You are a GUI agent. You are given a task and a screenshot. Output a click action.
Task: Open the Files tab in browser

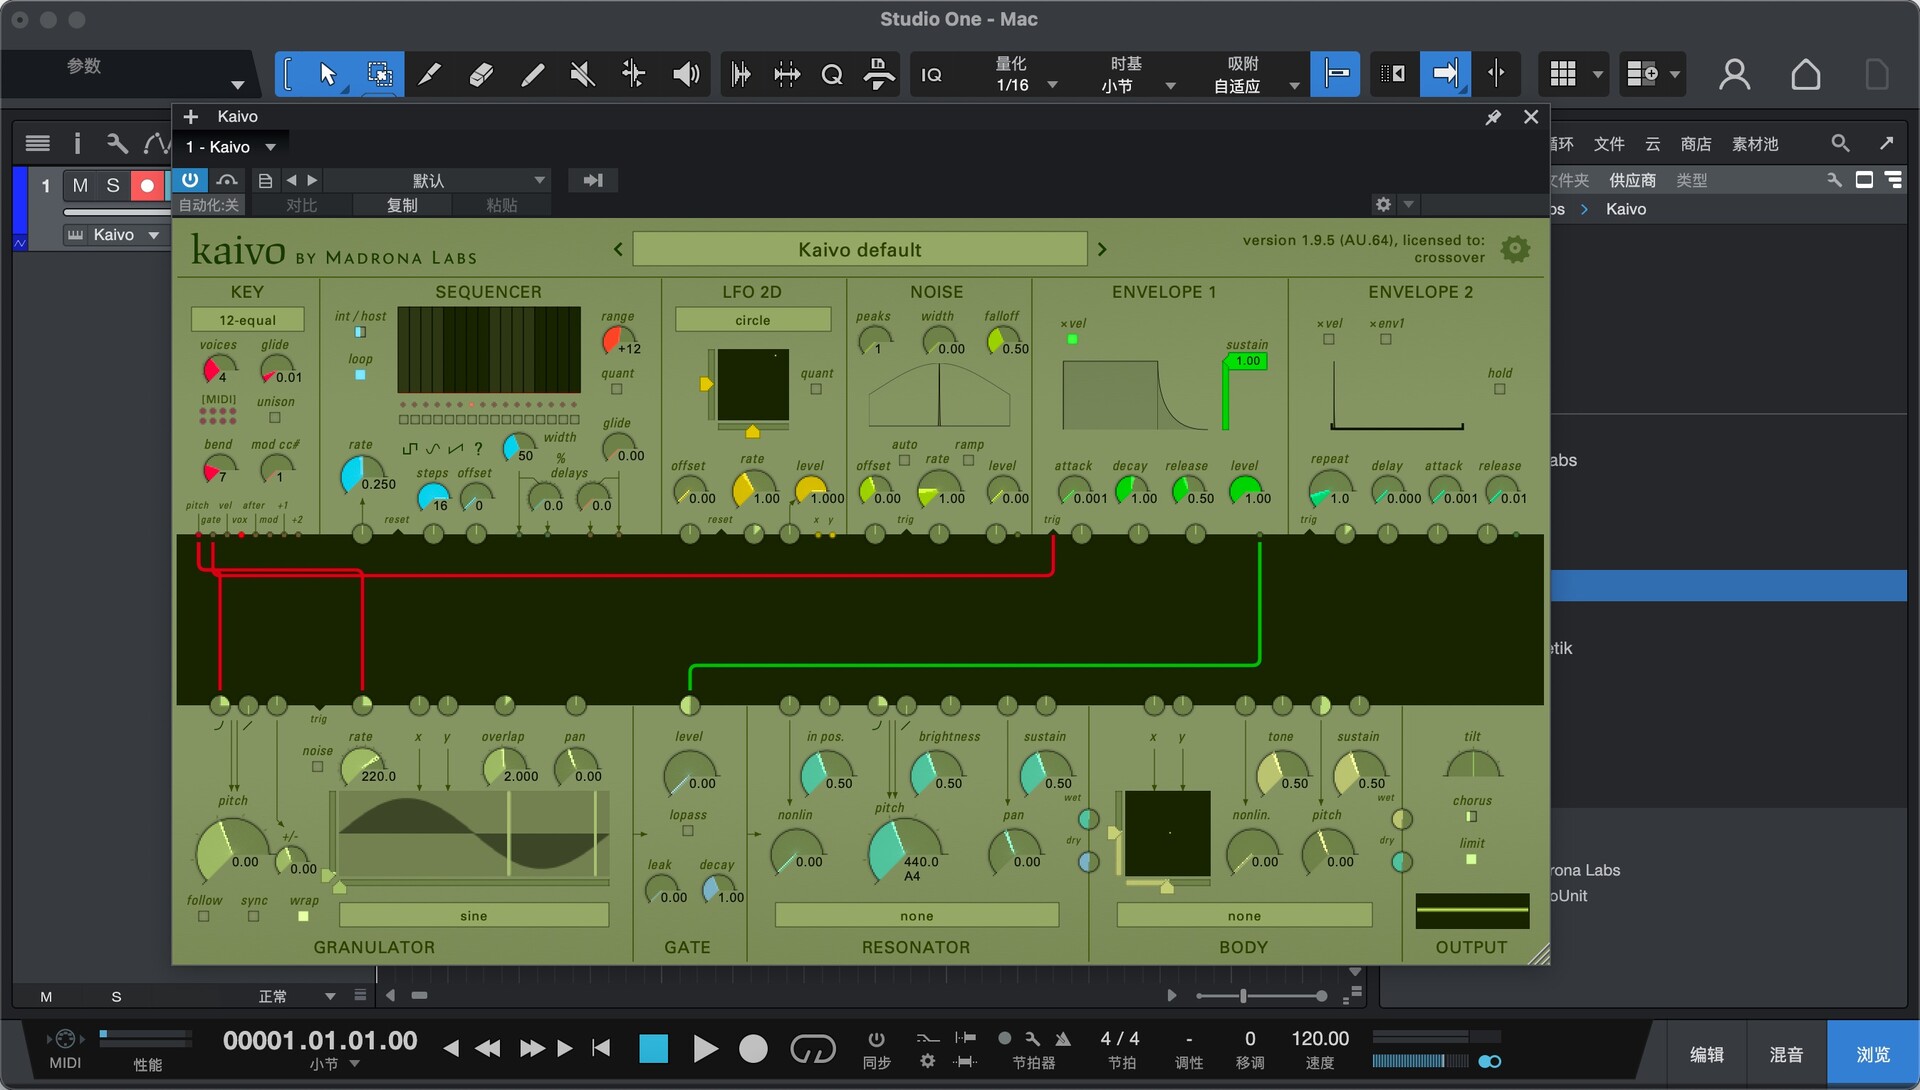[1608, 143]
